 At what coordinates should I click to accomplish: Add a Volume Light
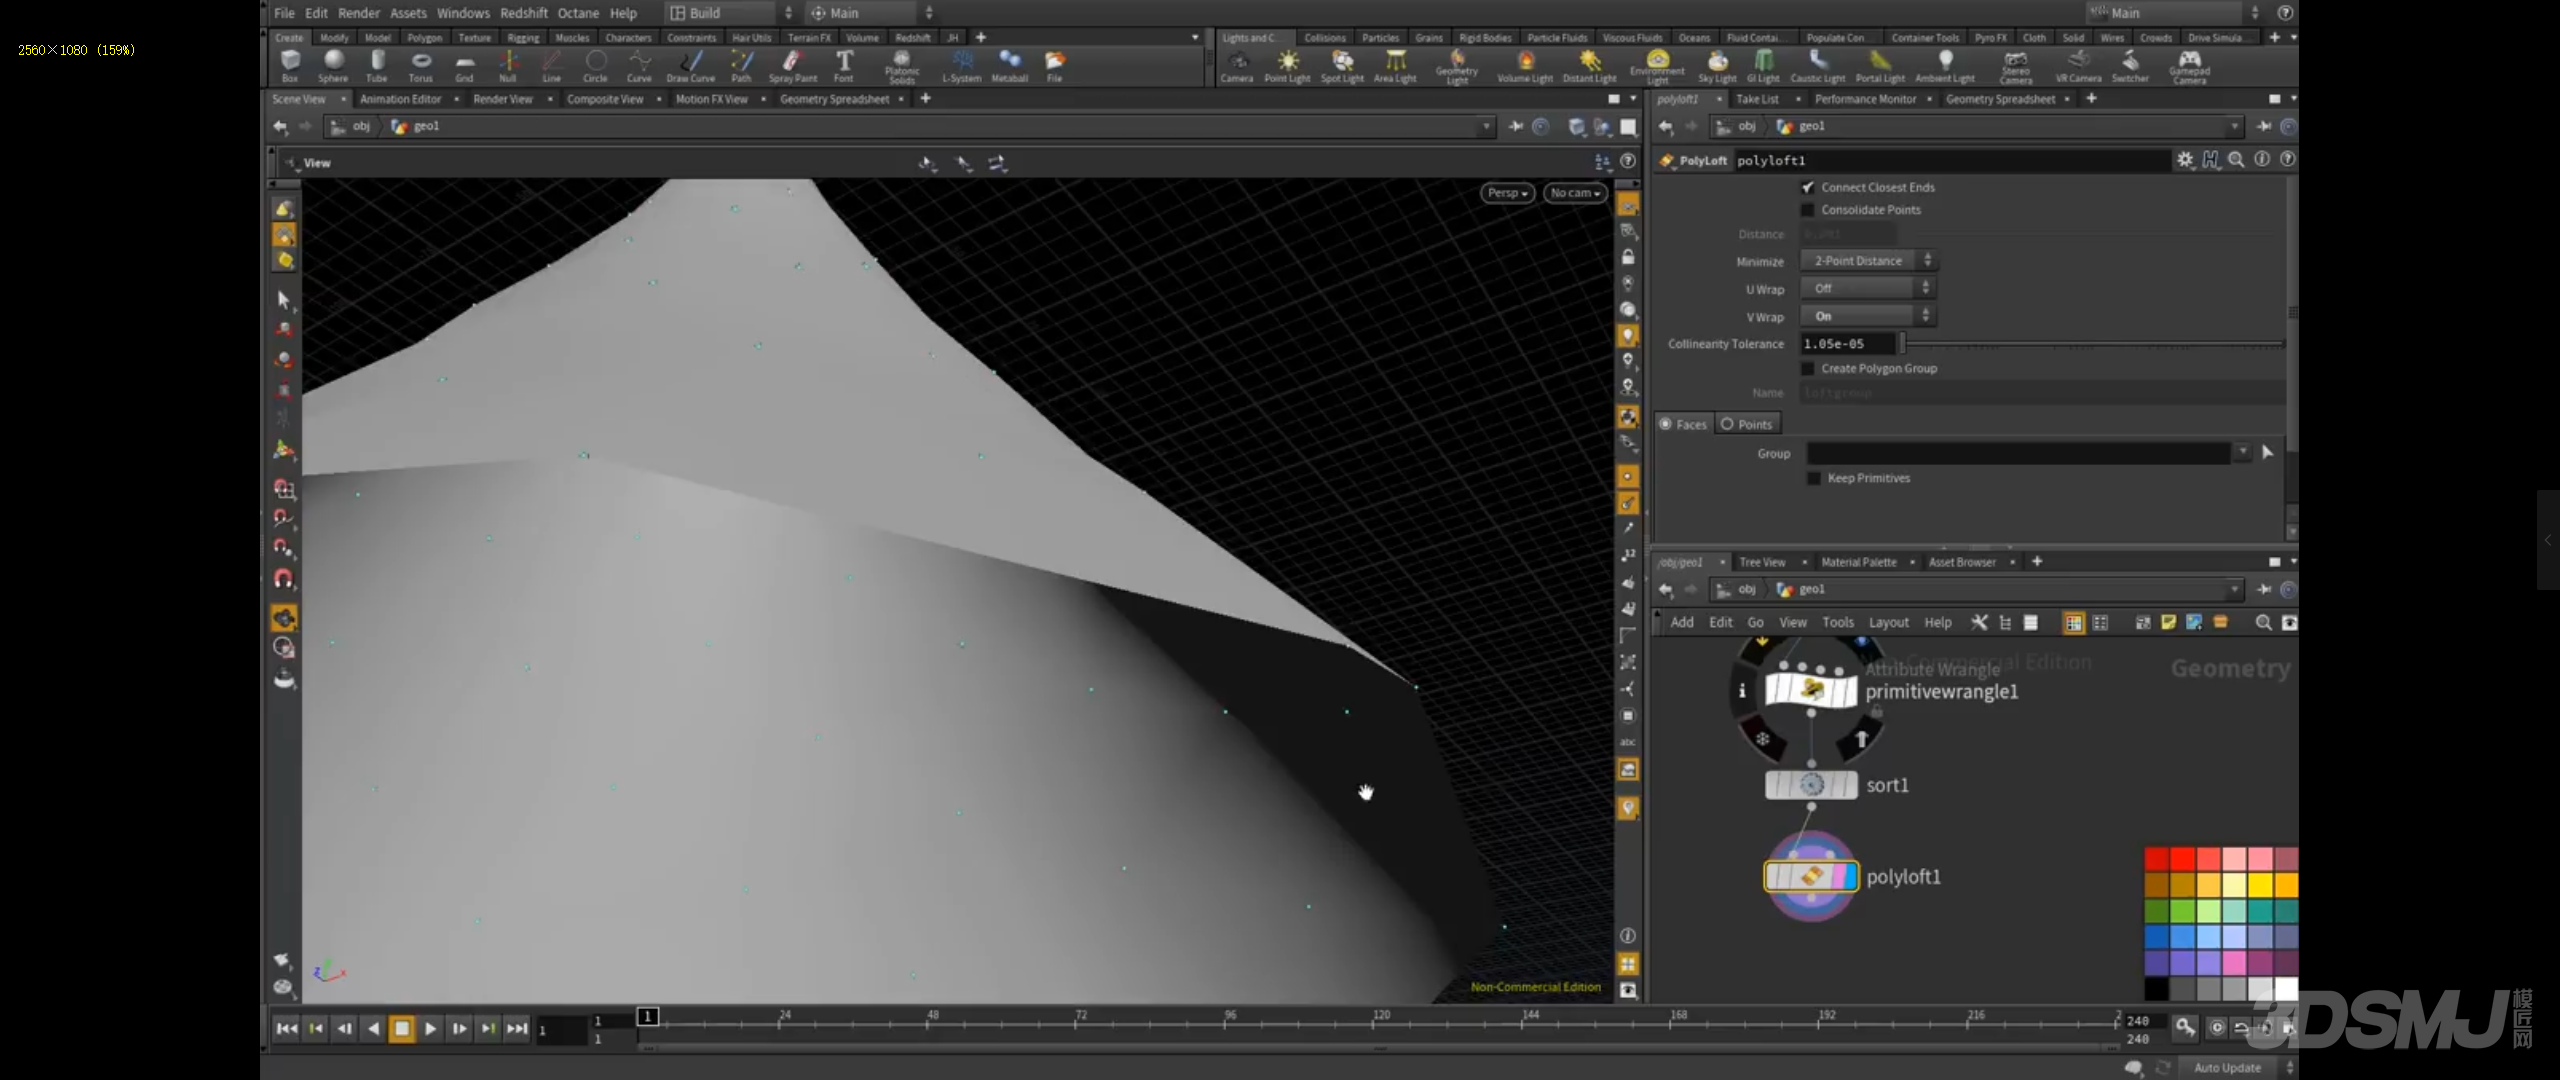1525,66
